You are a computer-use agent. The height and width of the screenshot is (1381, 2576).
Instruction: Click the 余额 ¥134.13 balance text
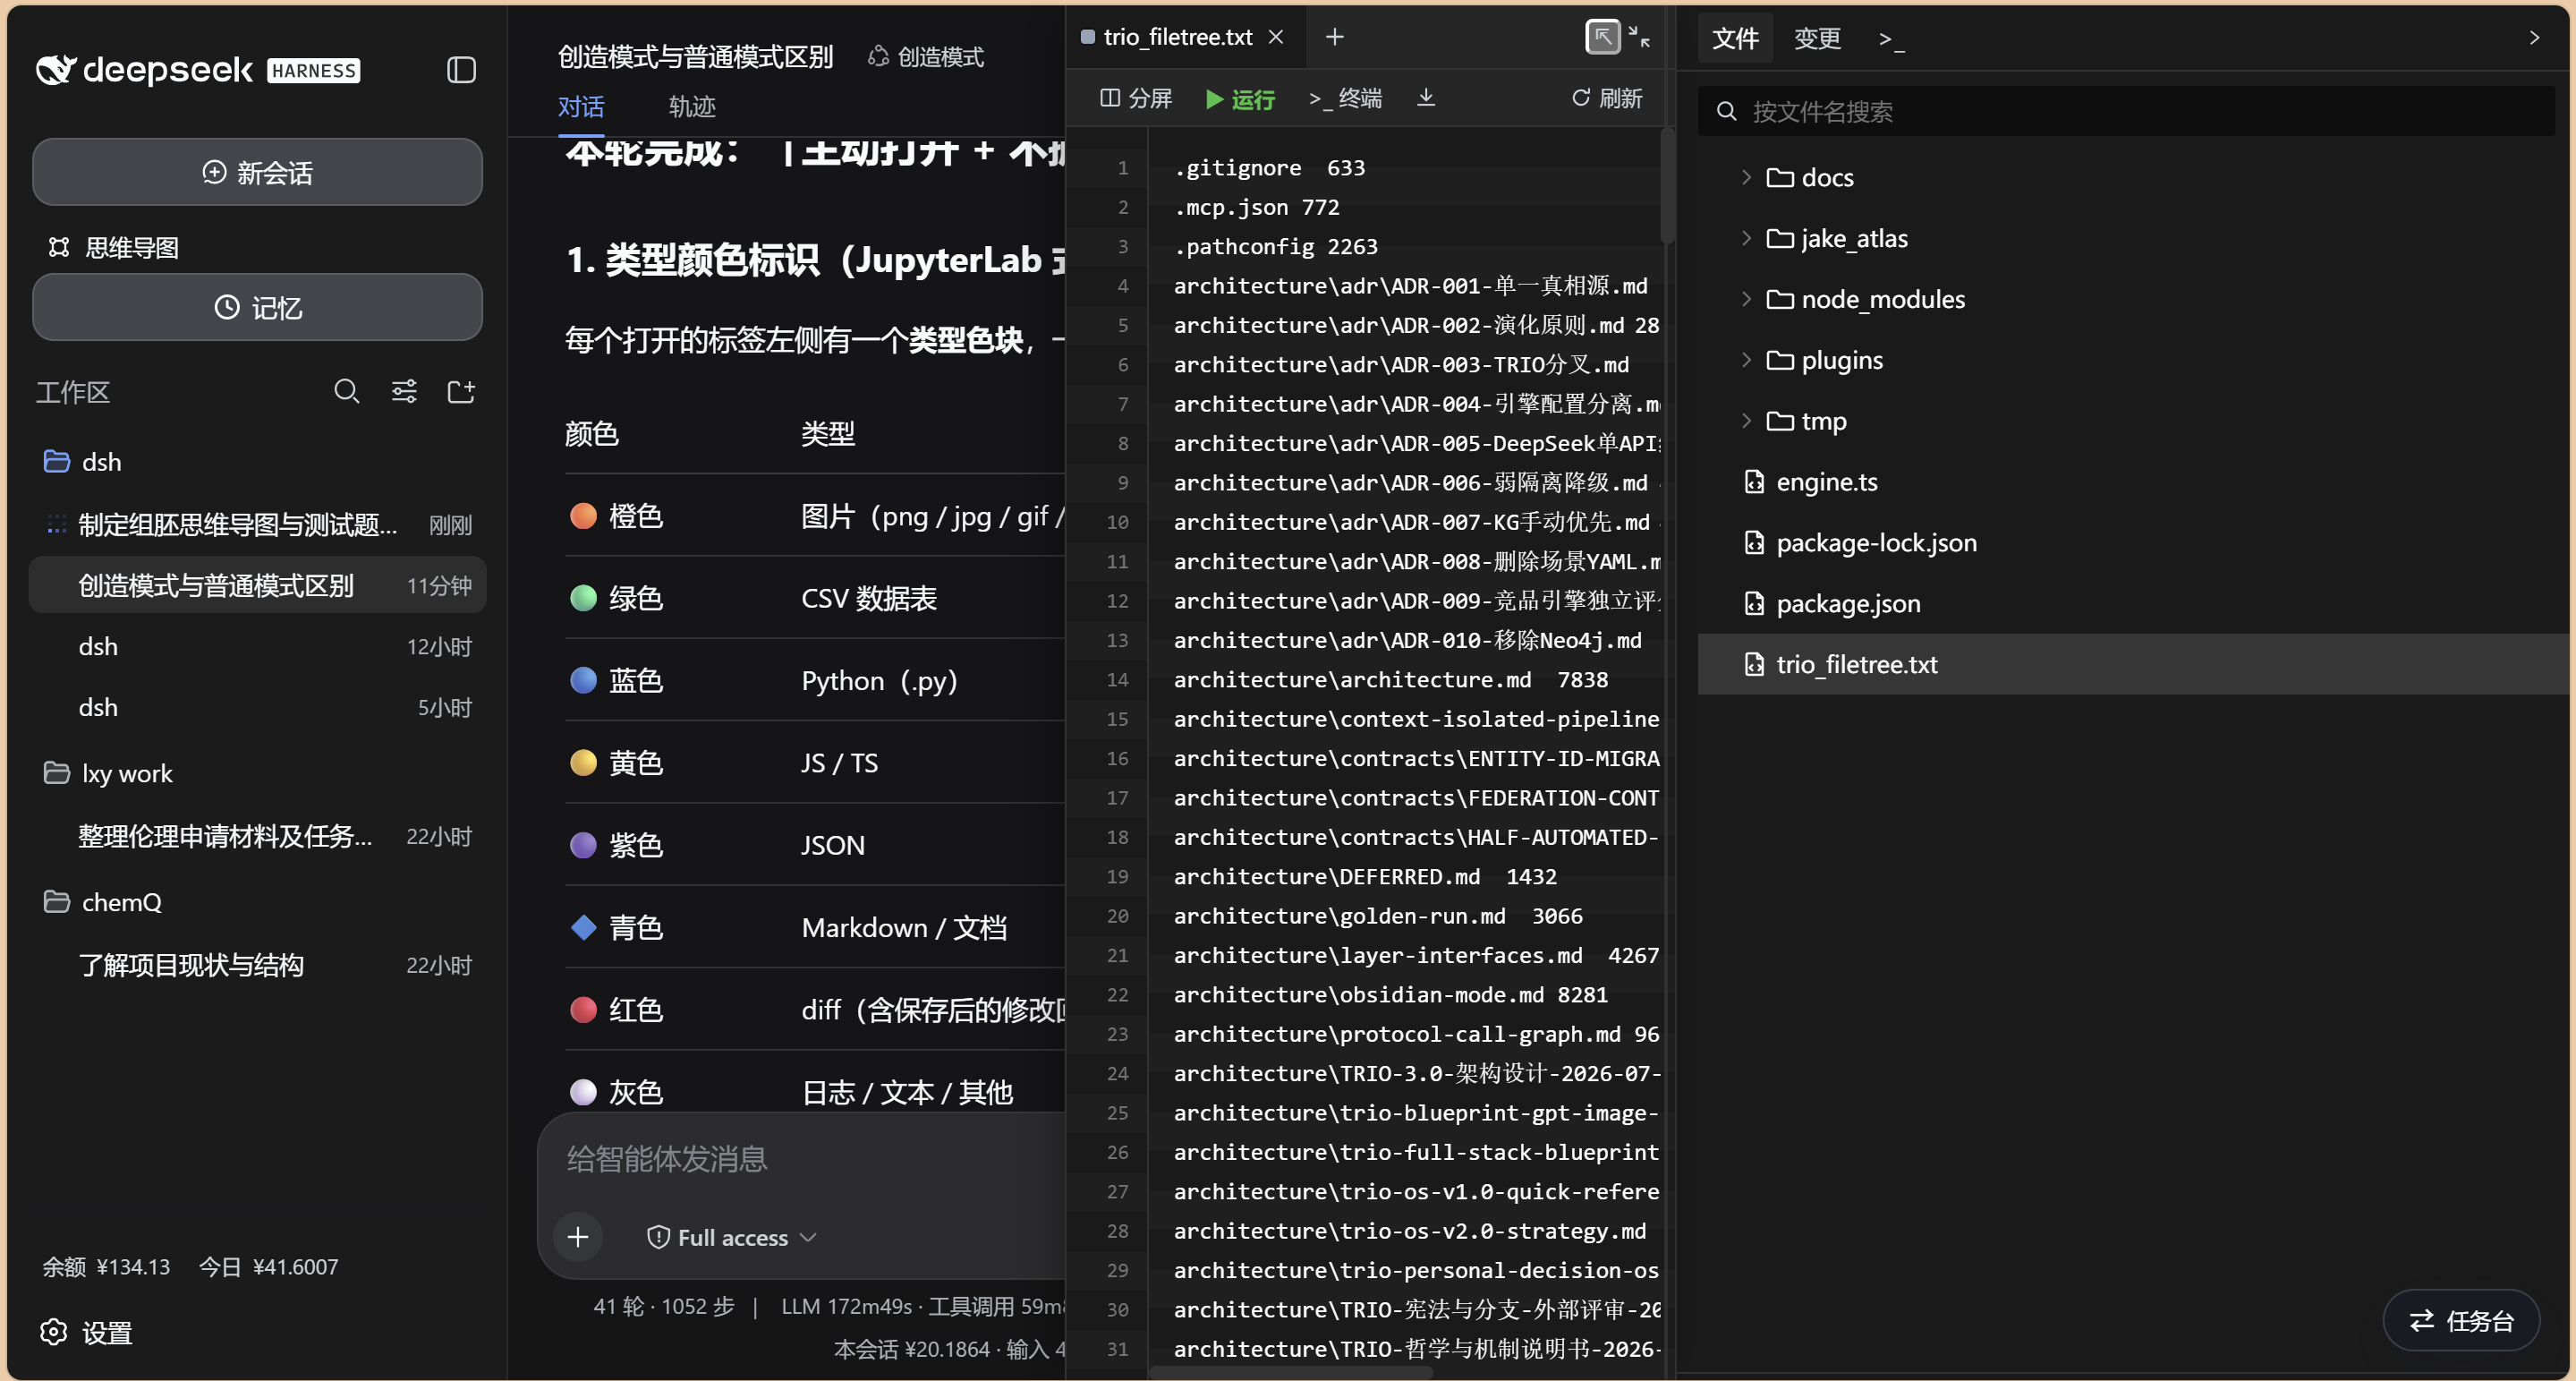(106, 1267)
